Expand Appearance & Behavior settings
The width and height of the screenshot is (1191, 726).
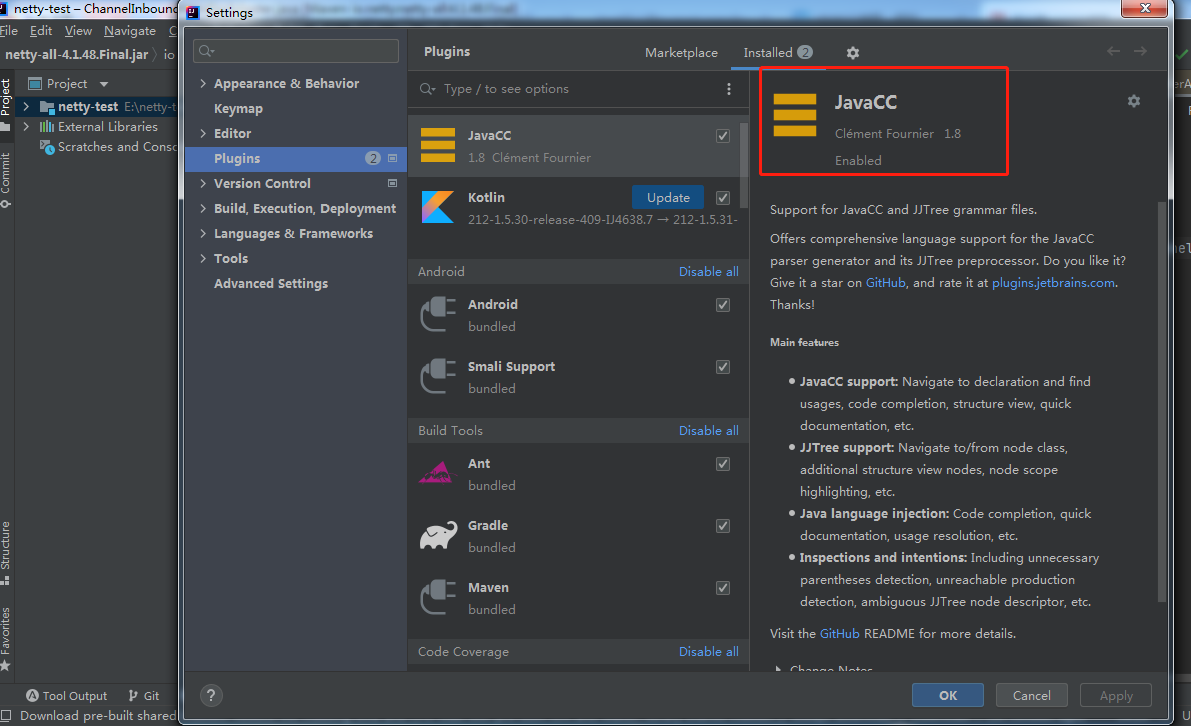point(203,83)
